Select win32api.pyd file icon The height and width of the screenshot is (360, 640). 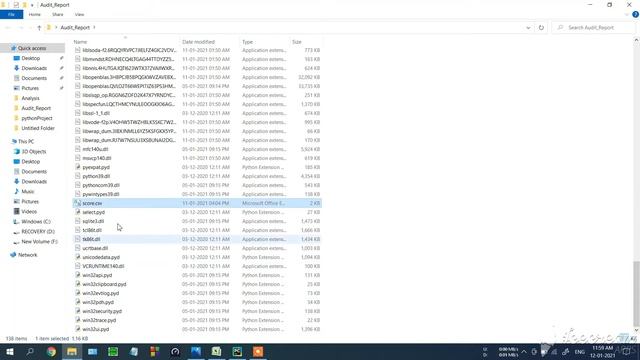(x=77, y=275)
